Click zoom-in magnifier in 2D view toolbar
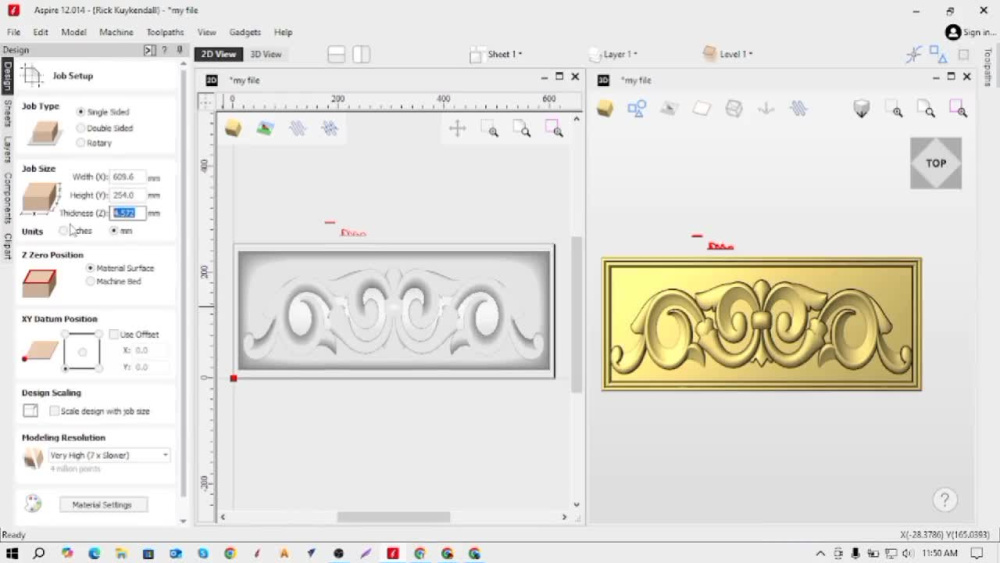Image resolution: width=1000 pixels, height=563 pixels. [x=490, y=129]
